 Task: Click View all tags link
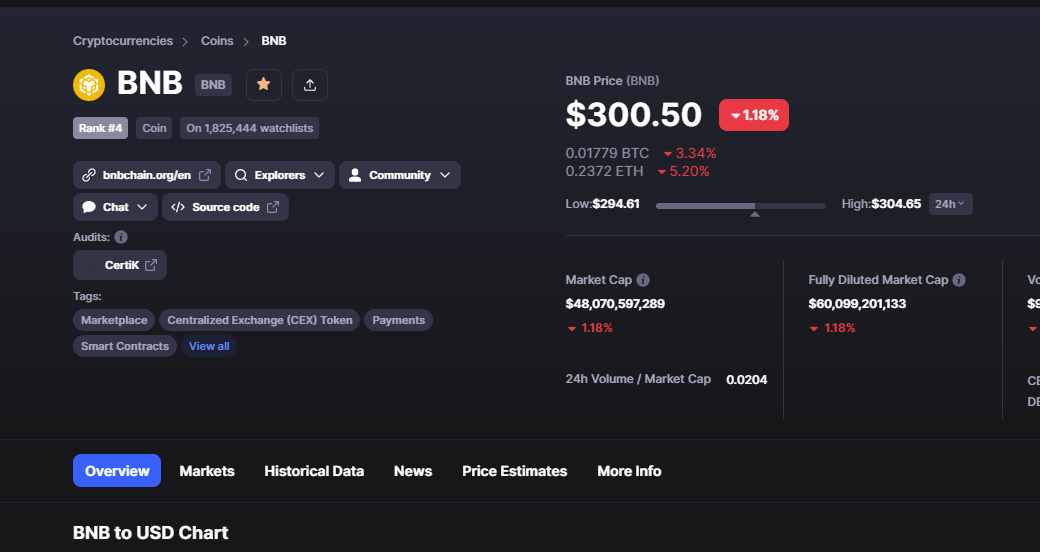[x=209, y=346]
